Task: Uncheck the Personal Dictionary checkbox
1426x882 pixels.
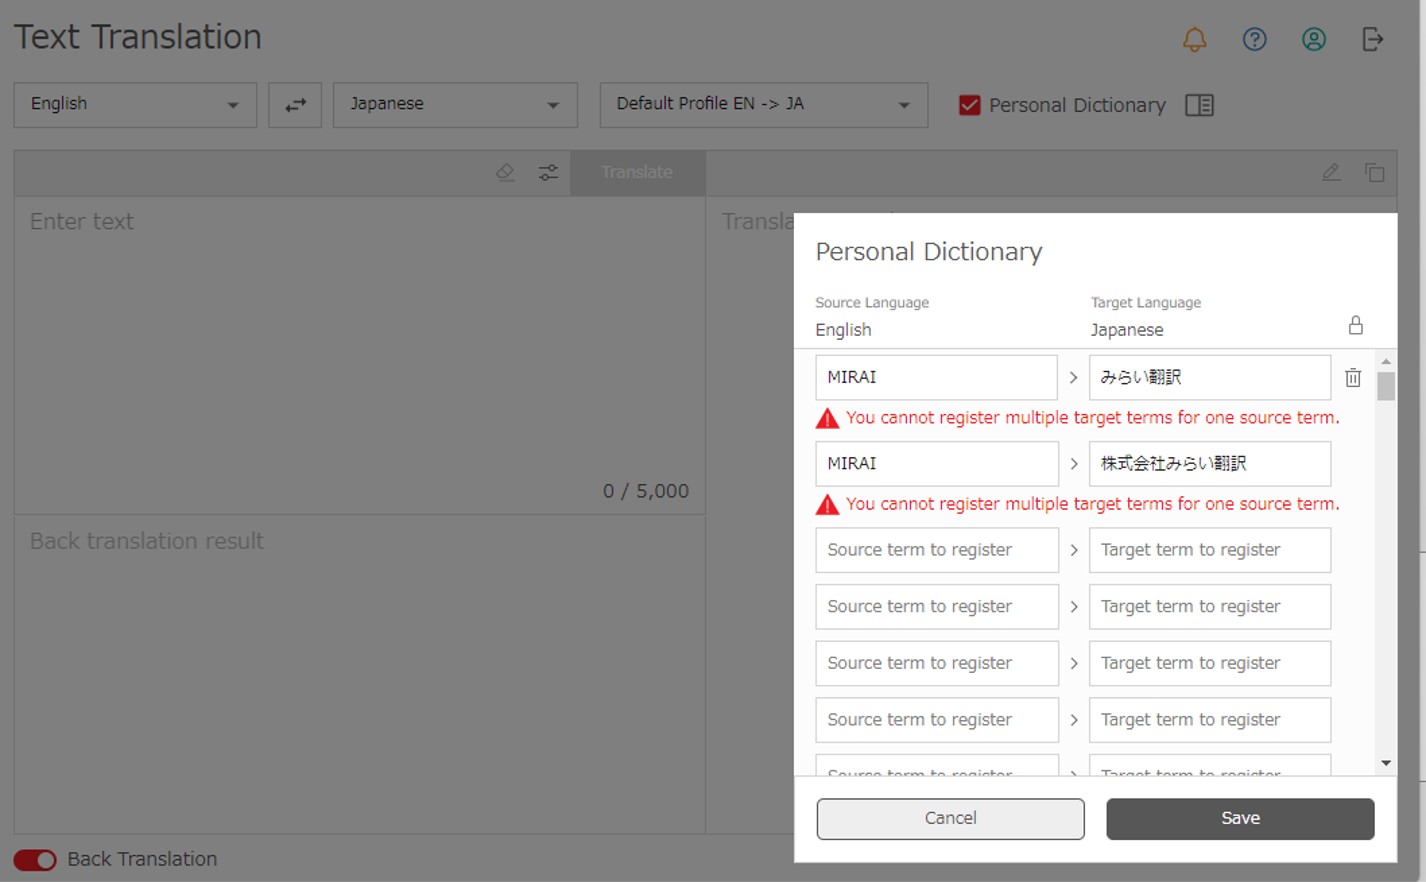Action: (x=969, y=105)
